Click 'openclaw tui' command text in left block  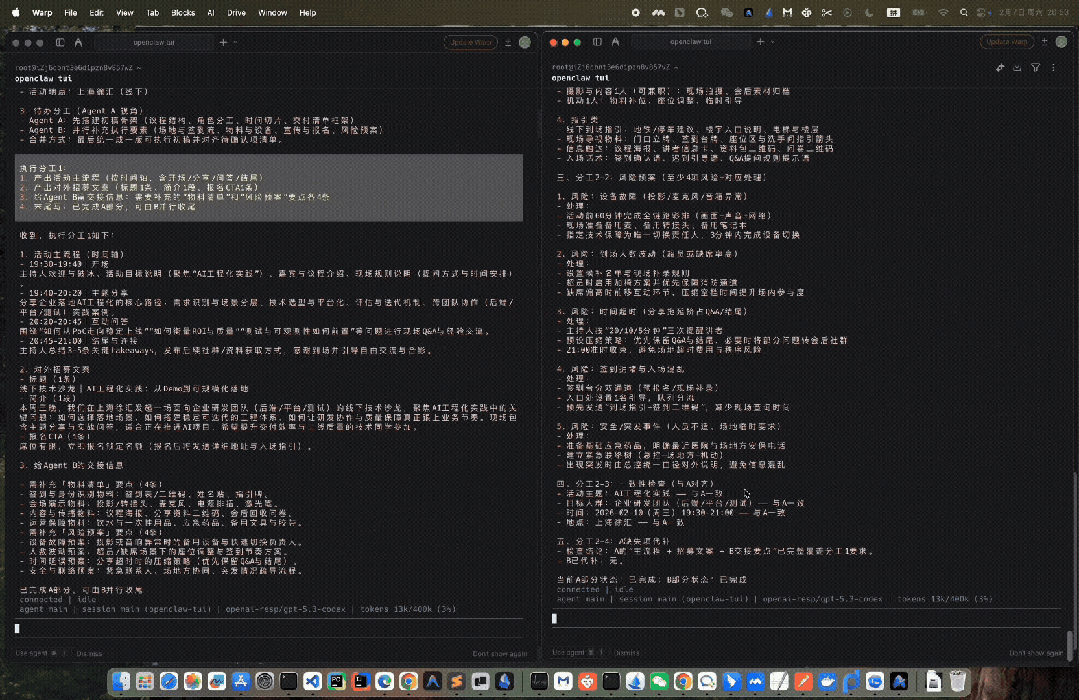[x=43, y=78]
